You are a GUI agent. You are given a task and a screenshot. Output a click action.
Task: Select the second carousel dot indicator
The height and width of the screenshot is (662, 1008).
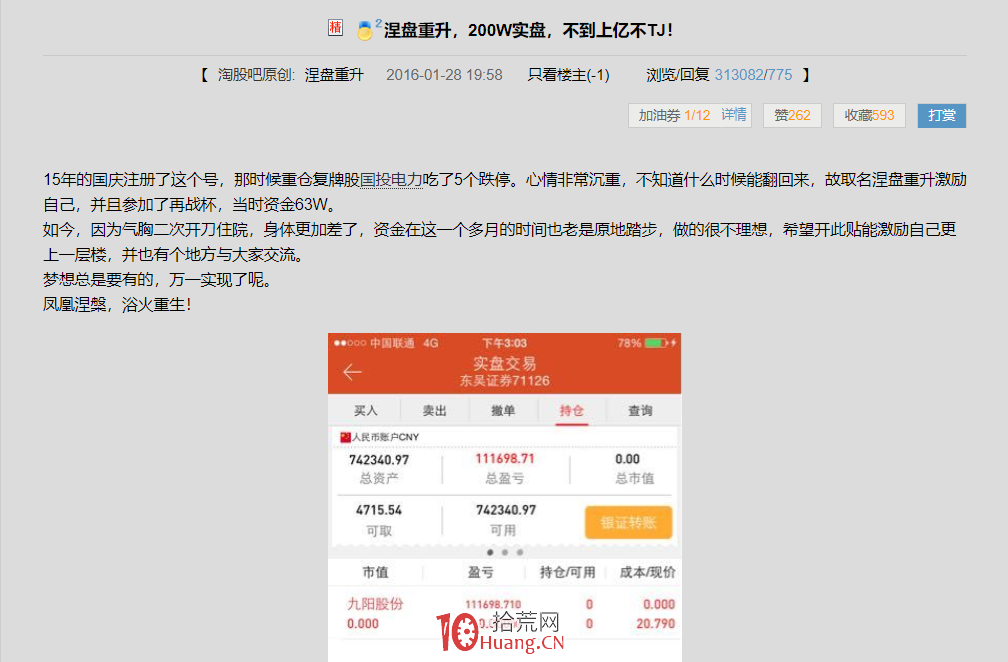505,551
